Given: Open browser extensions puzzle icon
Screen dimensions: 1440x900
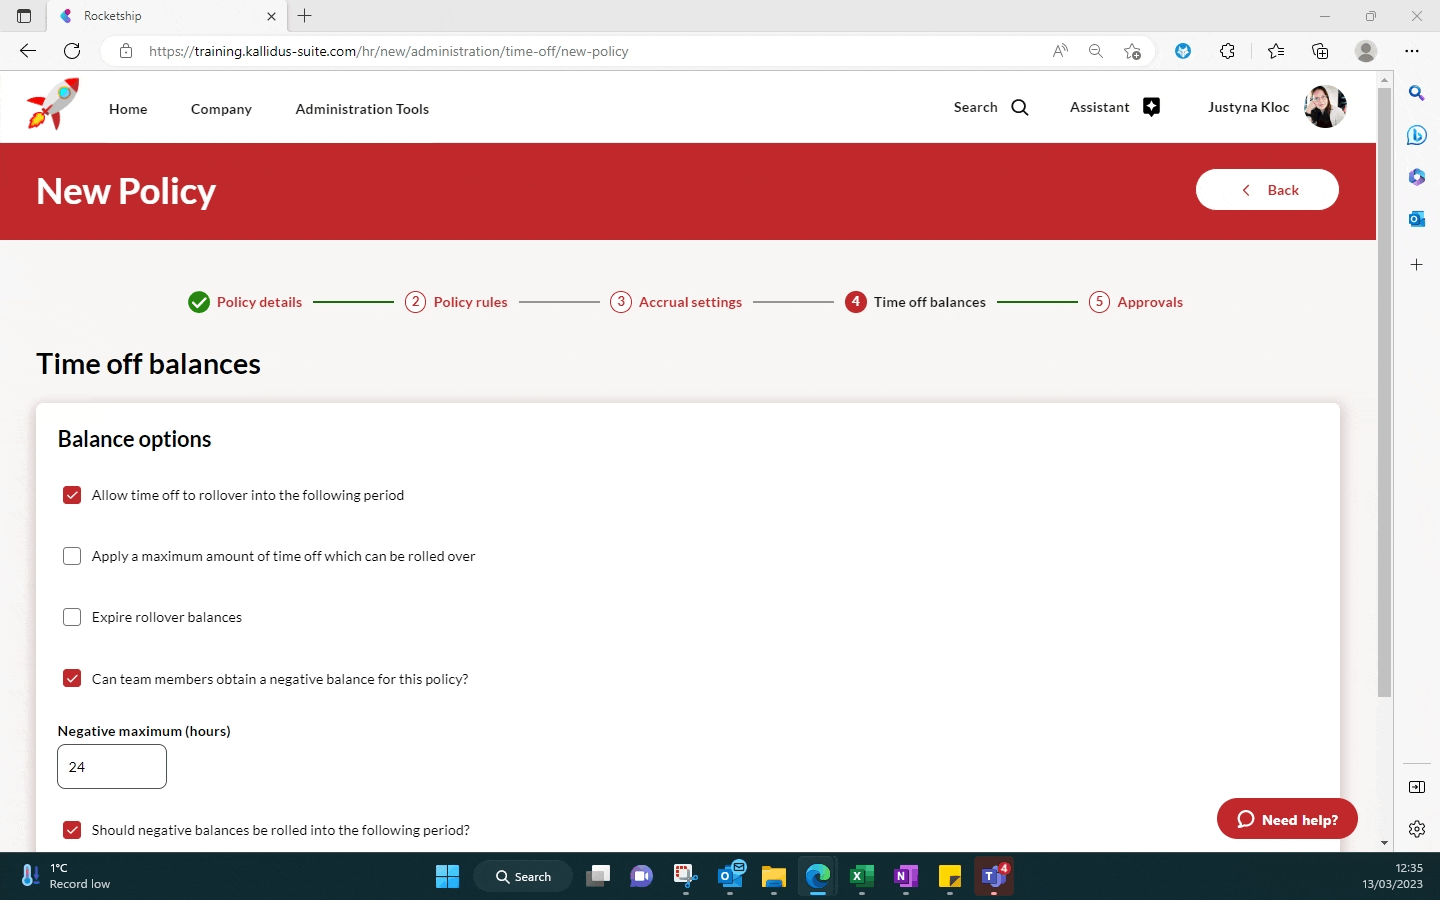Looking at the screenshot, I should click(1227, 51).
